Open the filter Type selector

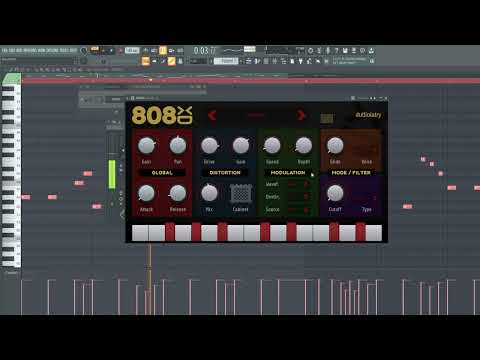coord(366,197)
